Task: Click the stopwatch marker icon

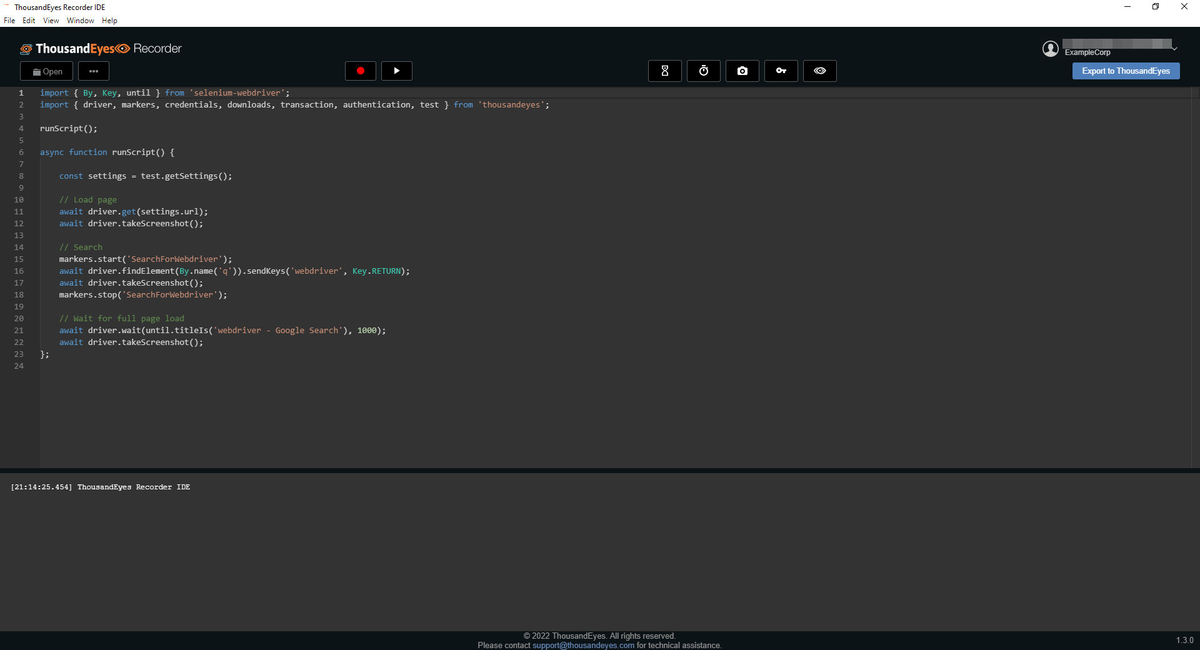Action: tap(704, 71)
